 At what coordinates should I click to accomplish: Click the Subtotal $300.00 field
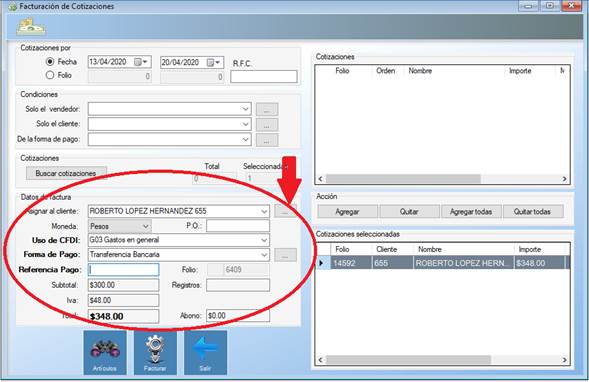pos(124,285)
